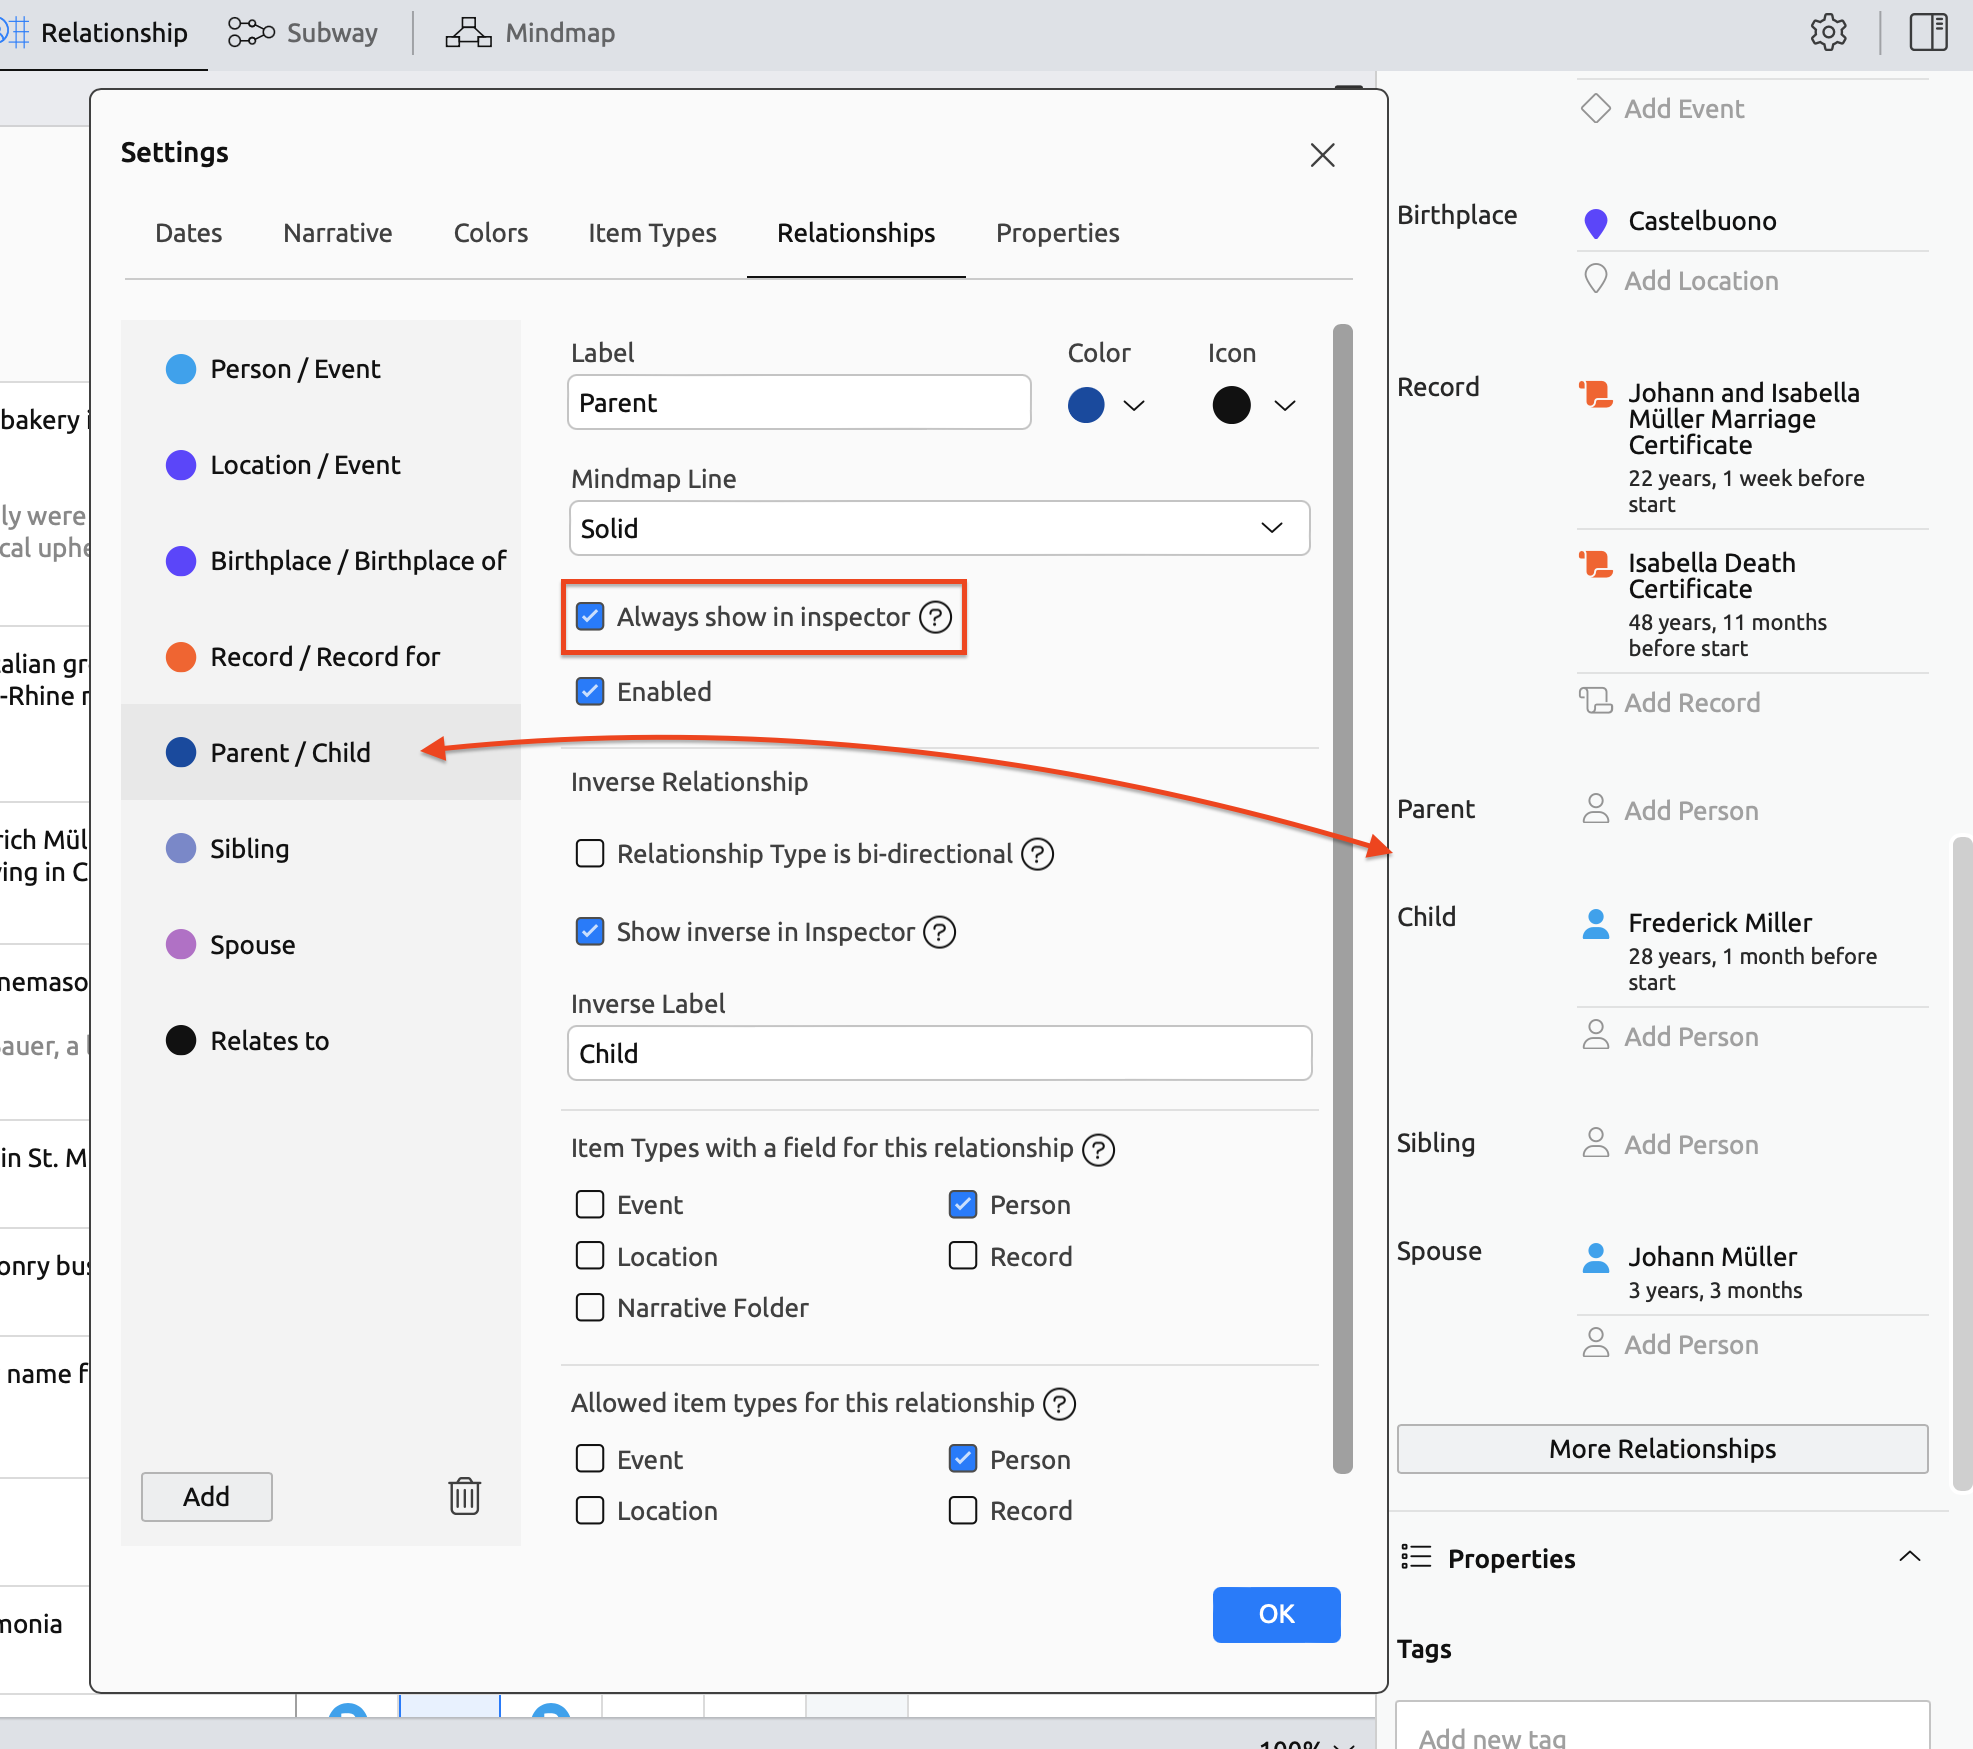Switch to the Dates tab
The width and height of the screenshot is (1973, 1749).
(x=189, y=233)
